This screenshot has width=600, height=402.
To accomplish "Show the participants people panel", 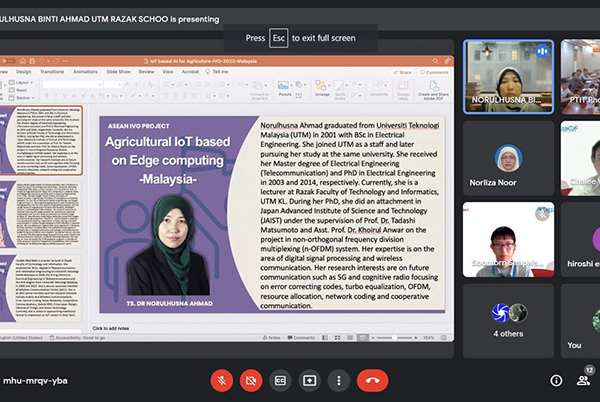I will [583, 380].
